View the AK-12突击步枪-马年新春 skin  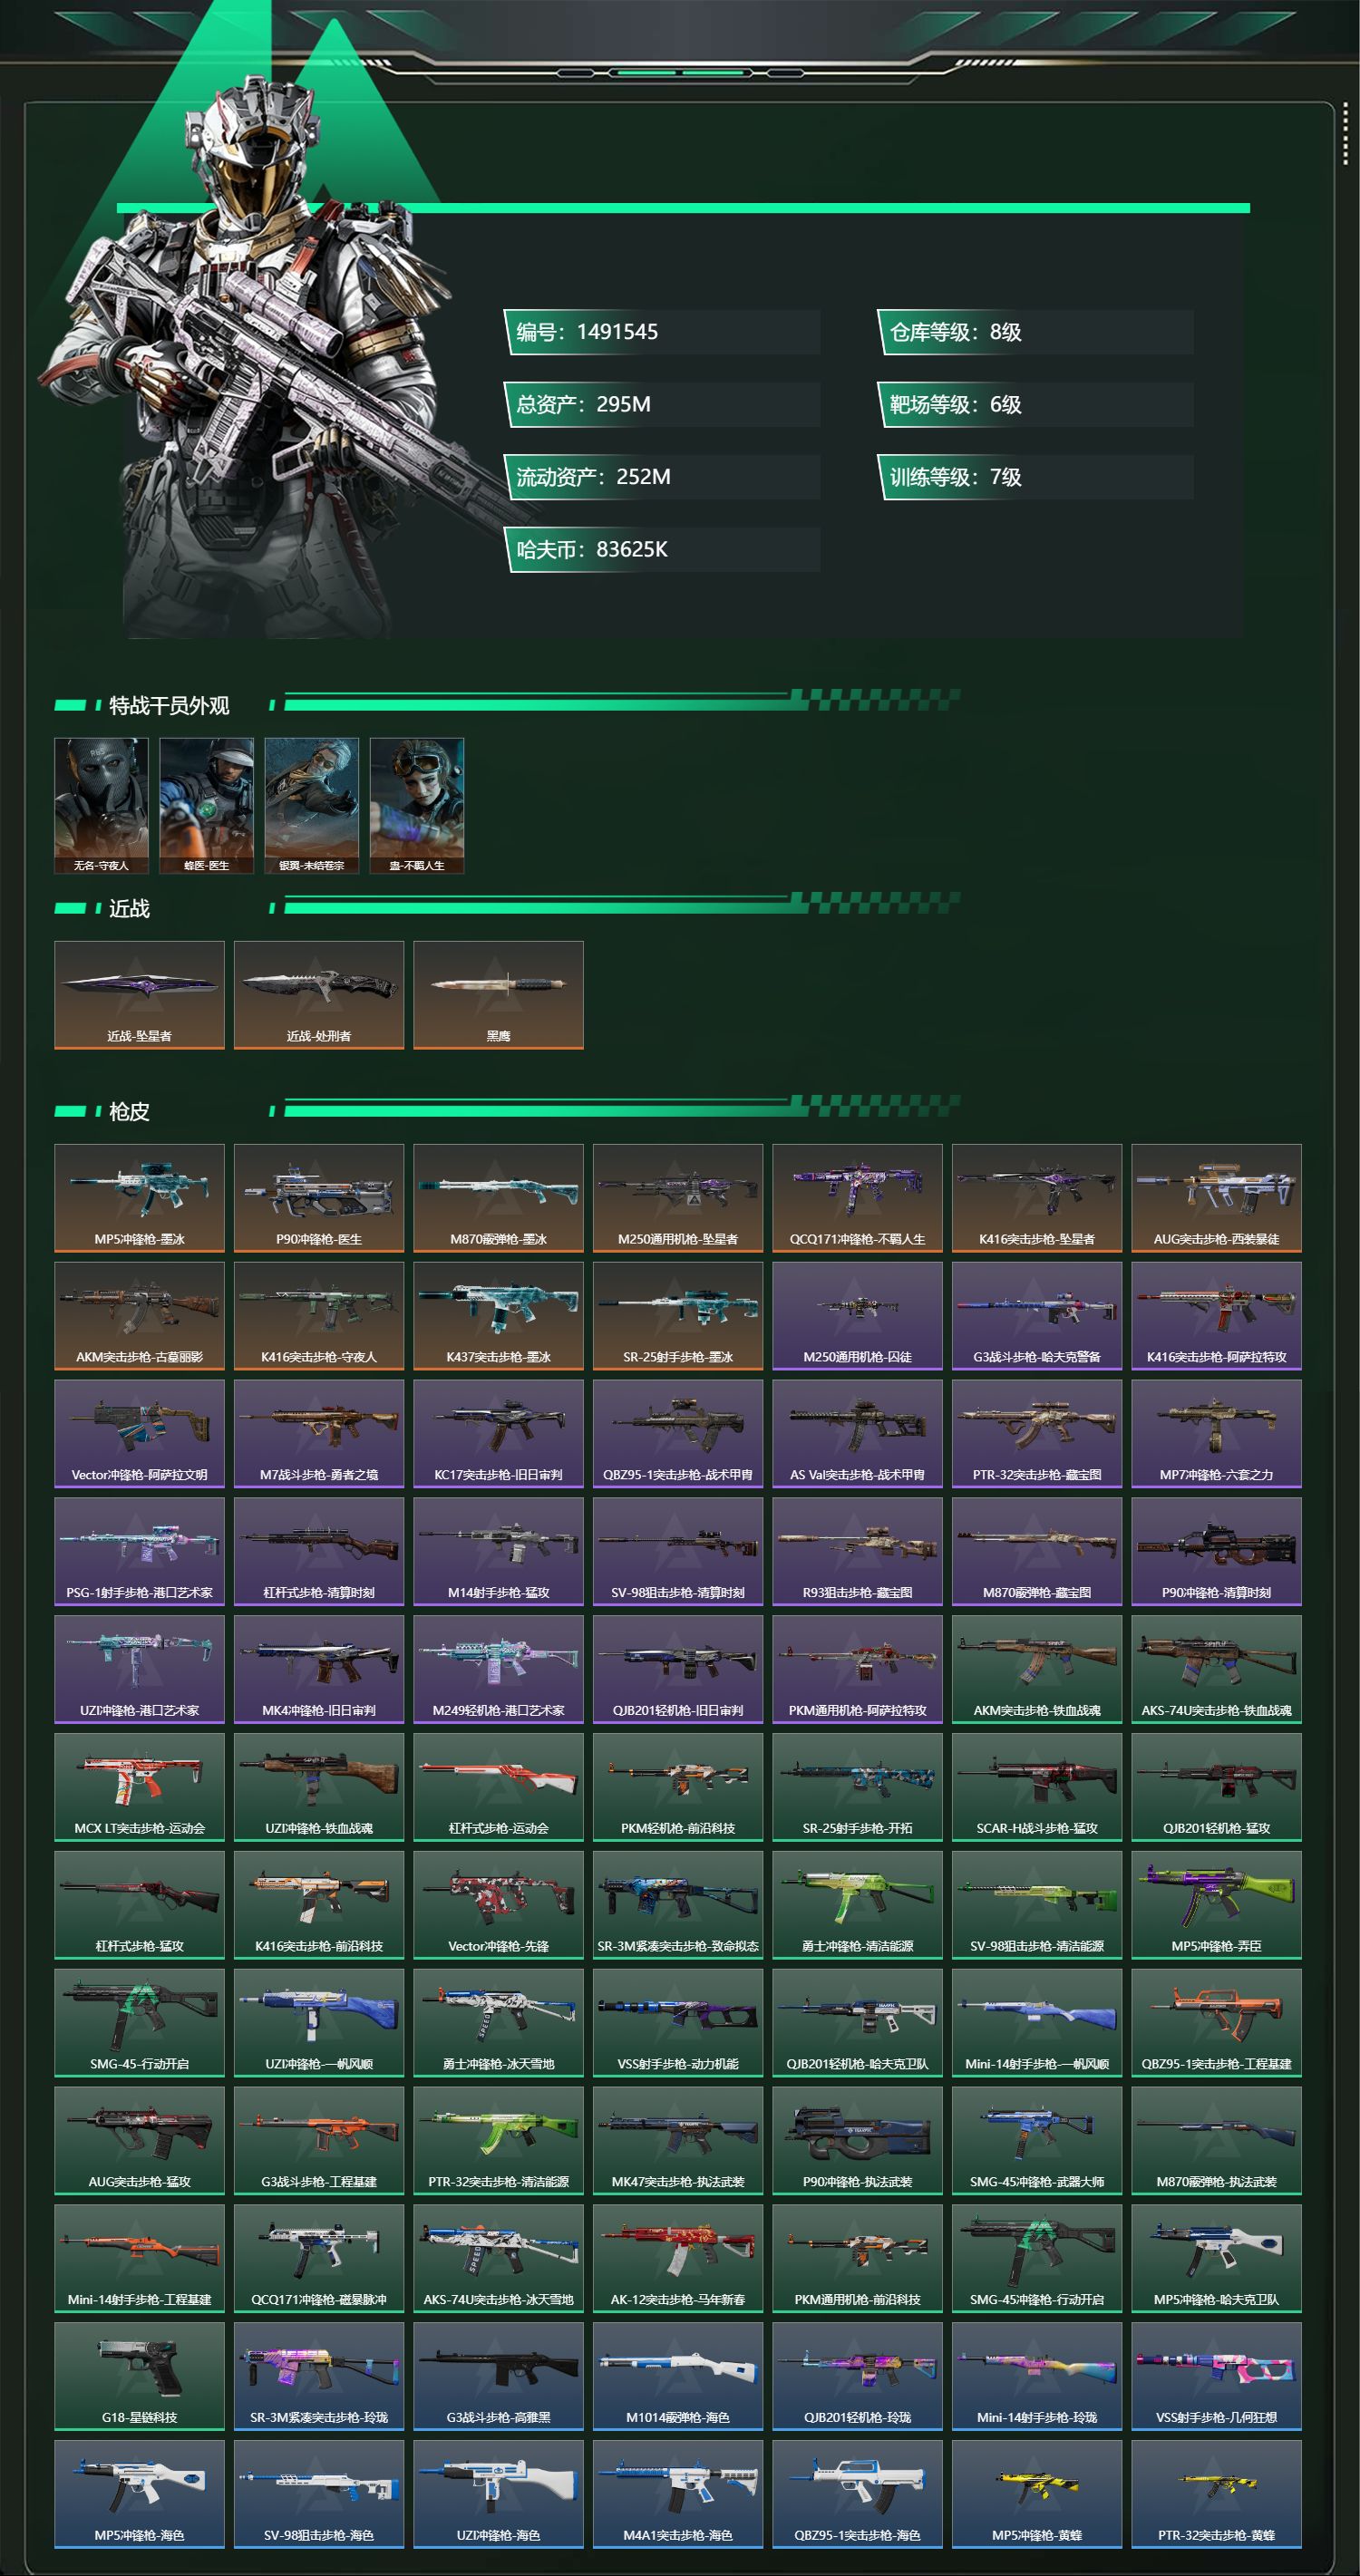678,2260
